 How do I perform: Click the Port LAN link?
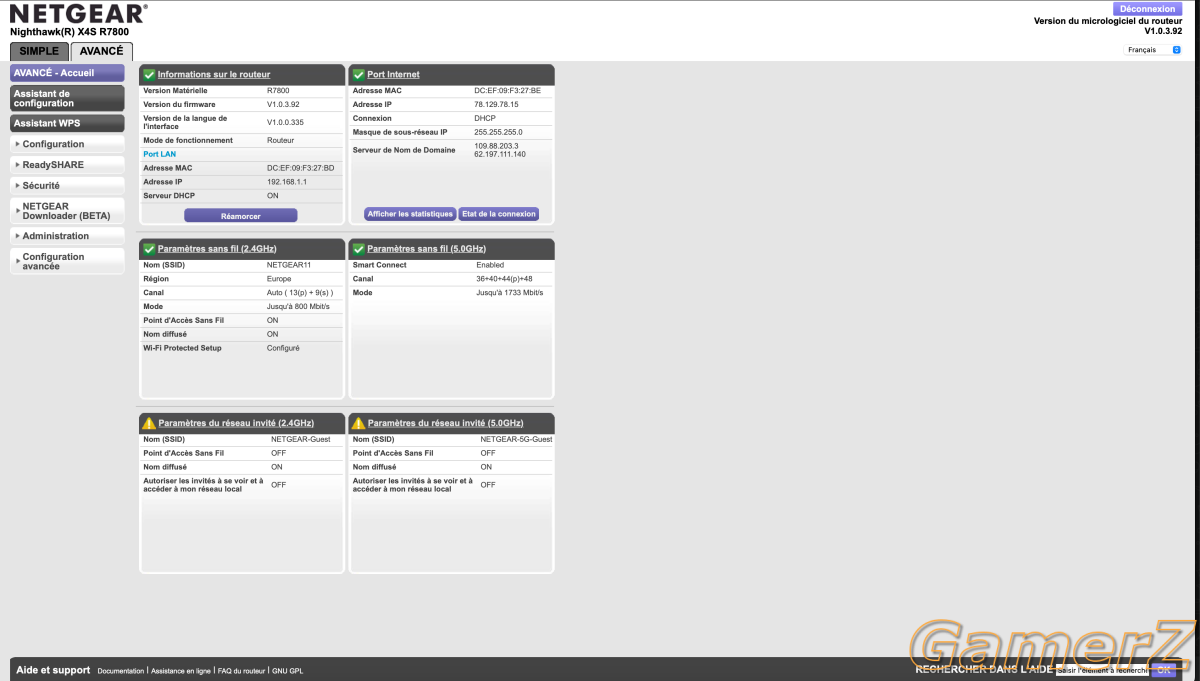(x=159, y=155)
